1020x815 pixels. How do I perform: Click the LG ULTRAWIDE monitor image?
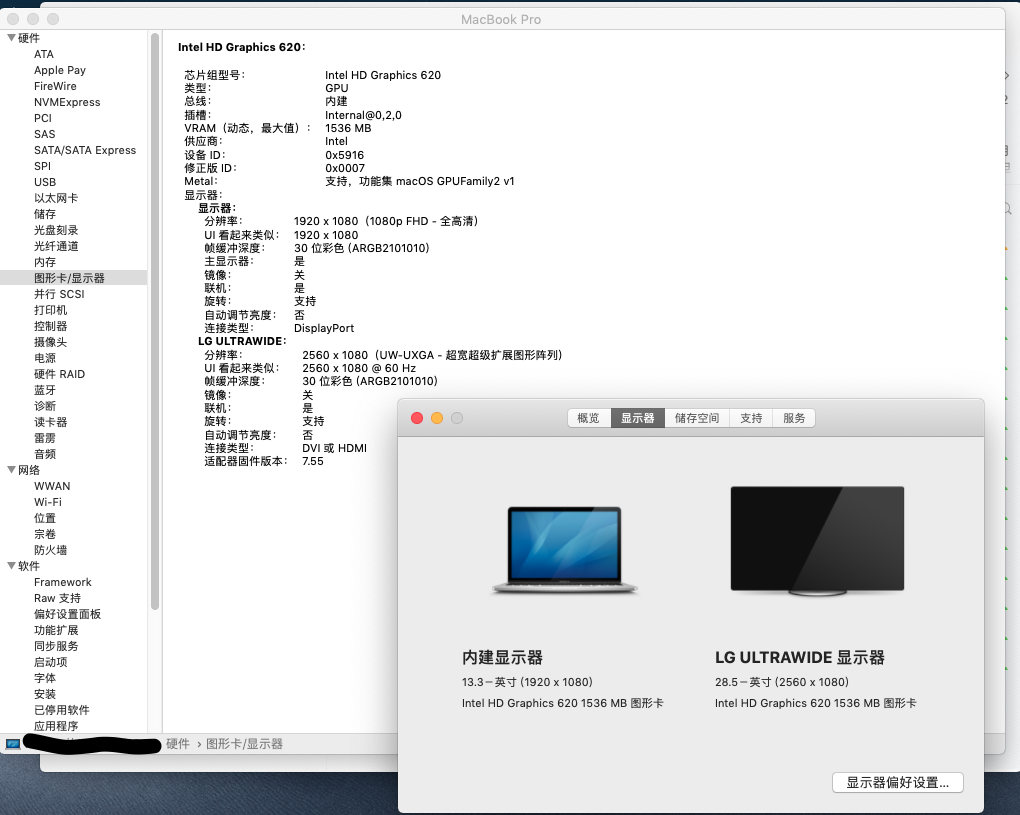pyautogui.click(x=817, y=541)
